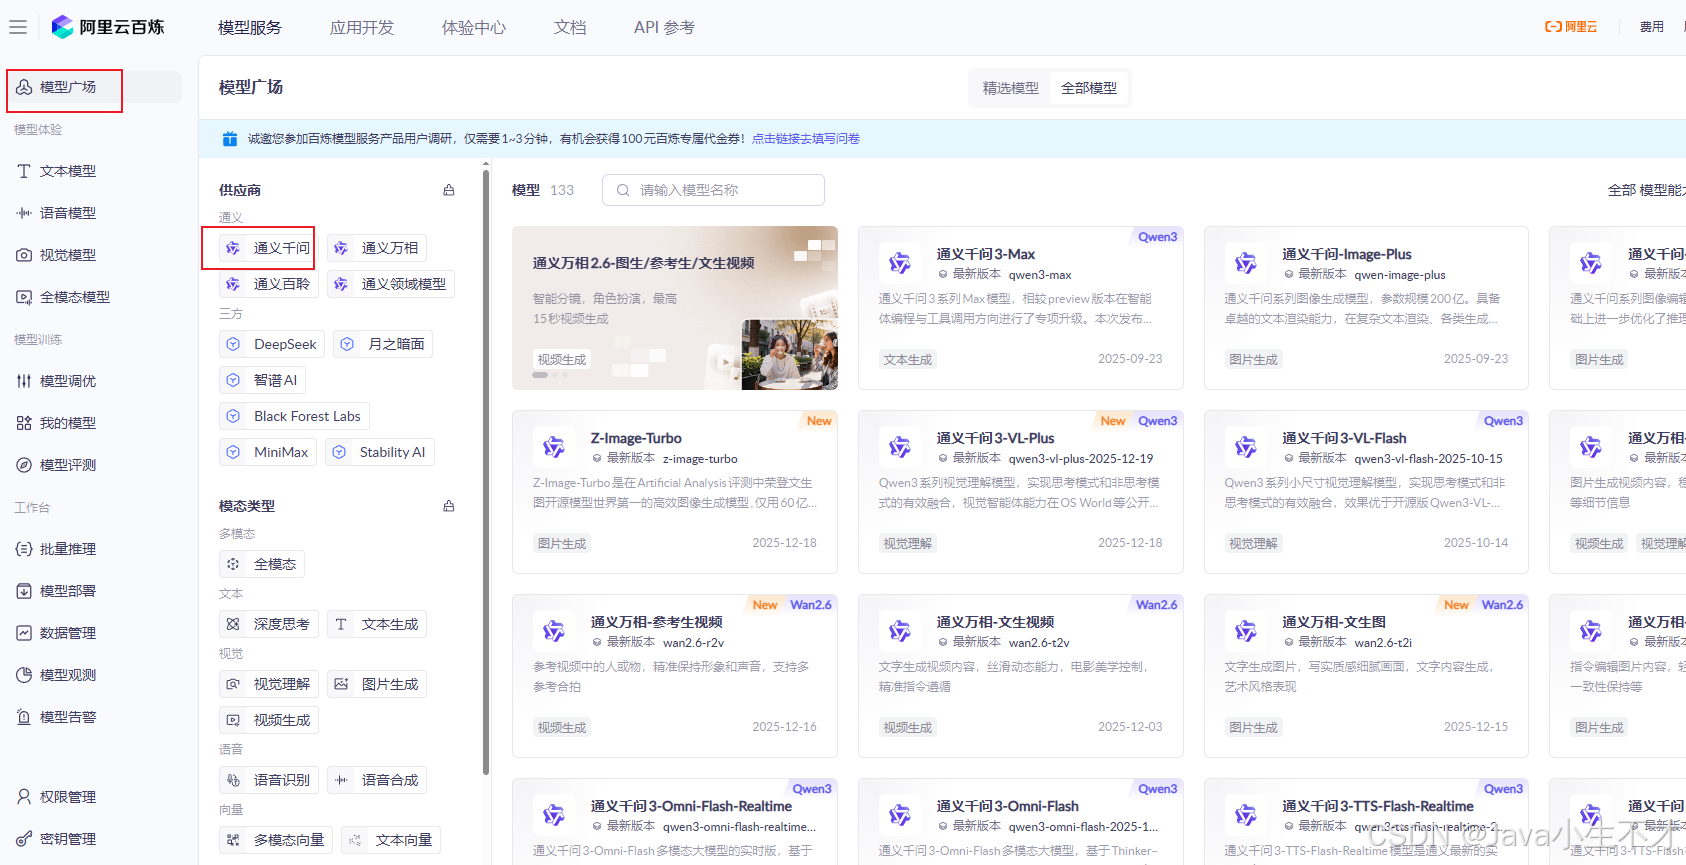
Task: Open the 模型调优 sidebar icon
Action: (x=24, y=381)
